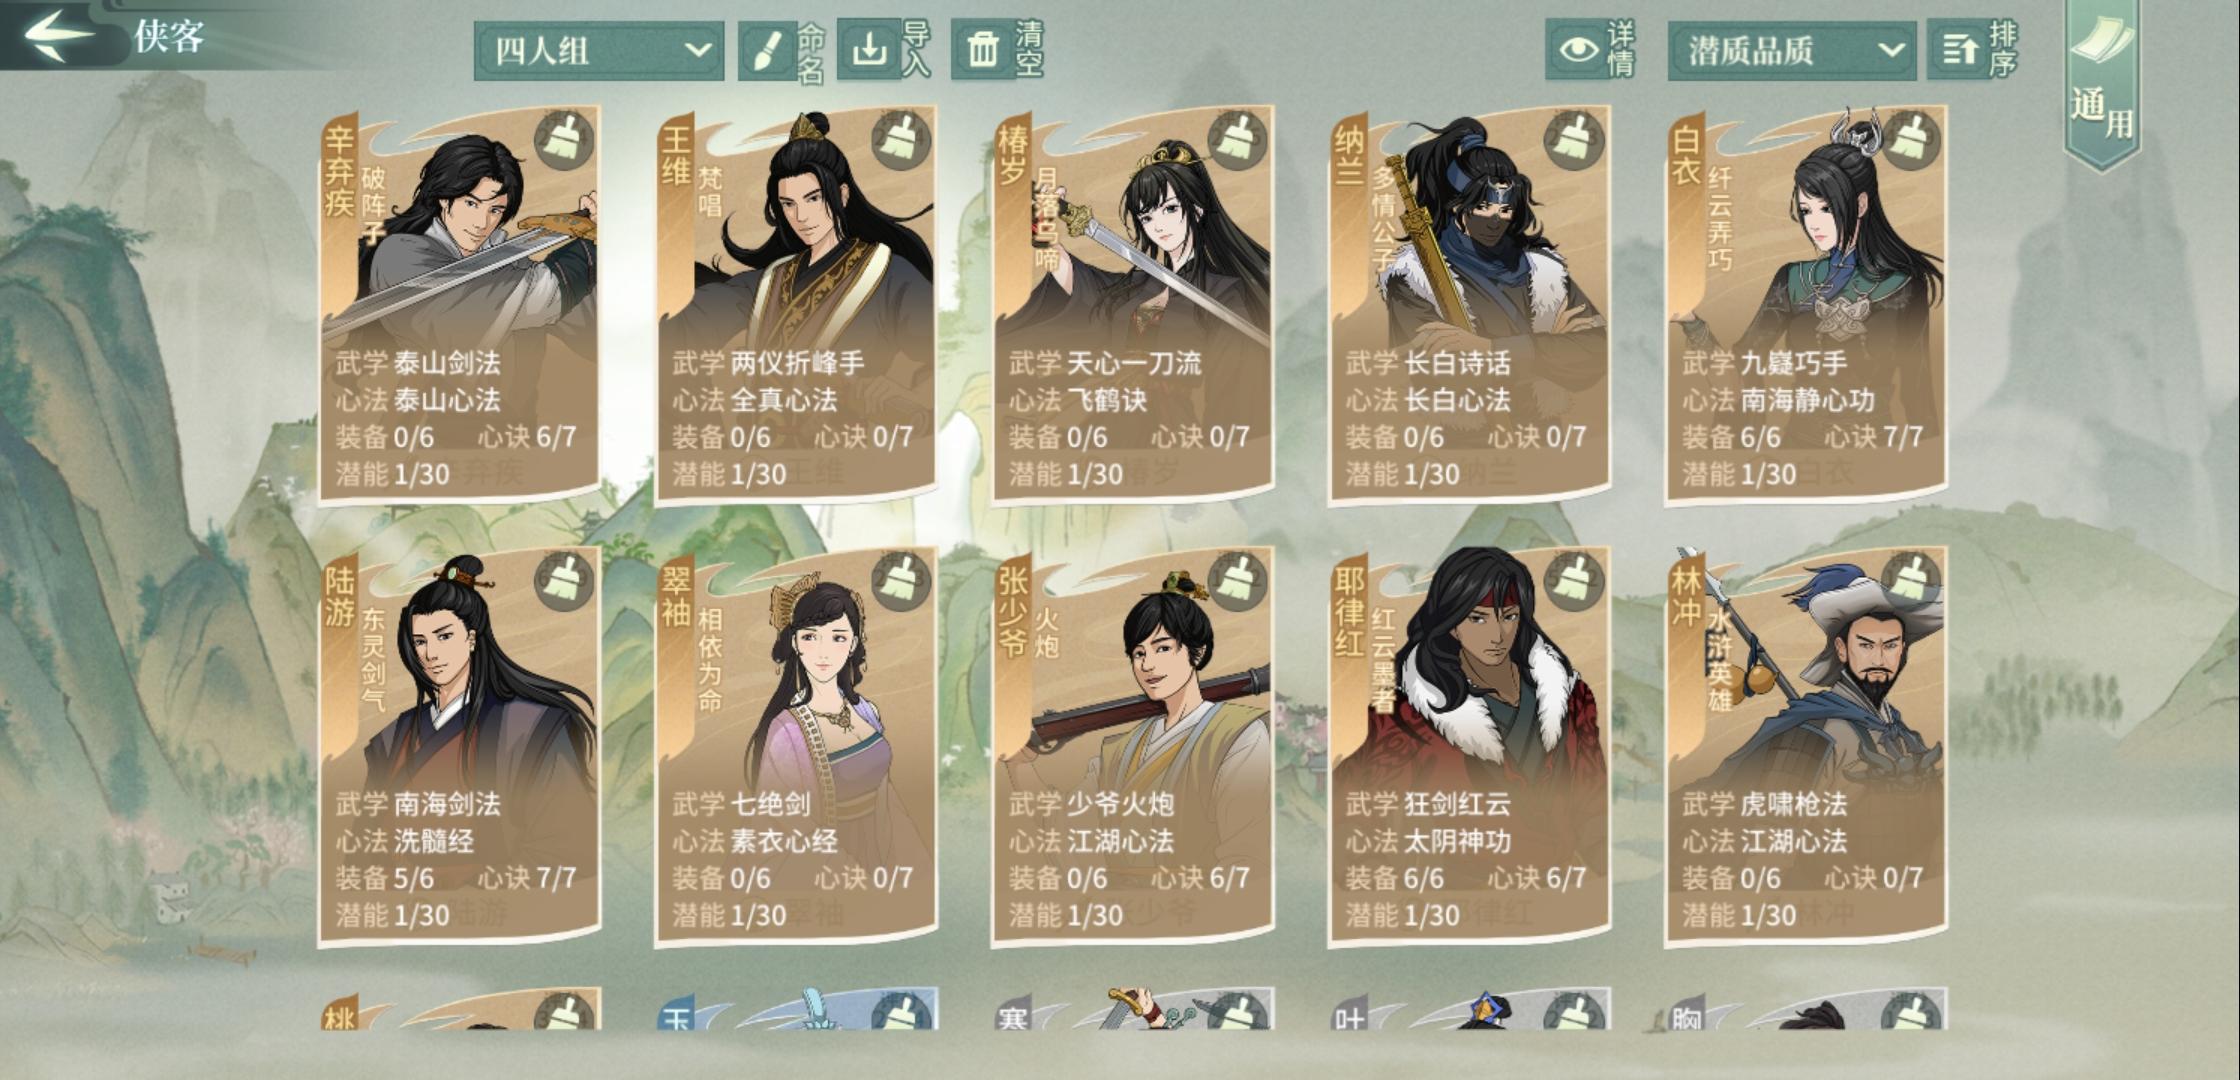Click the 导入 import download icon
The height and width of the screenshot is (1080, 2240).
(x=869, y=48)
